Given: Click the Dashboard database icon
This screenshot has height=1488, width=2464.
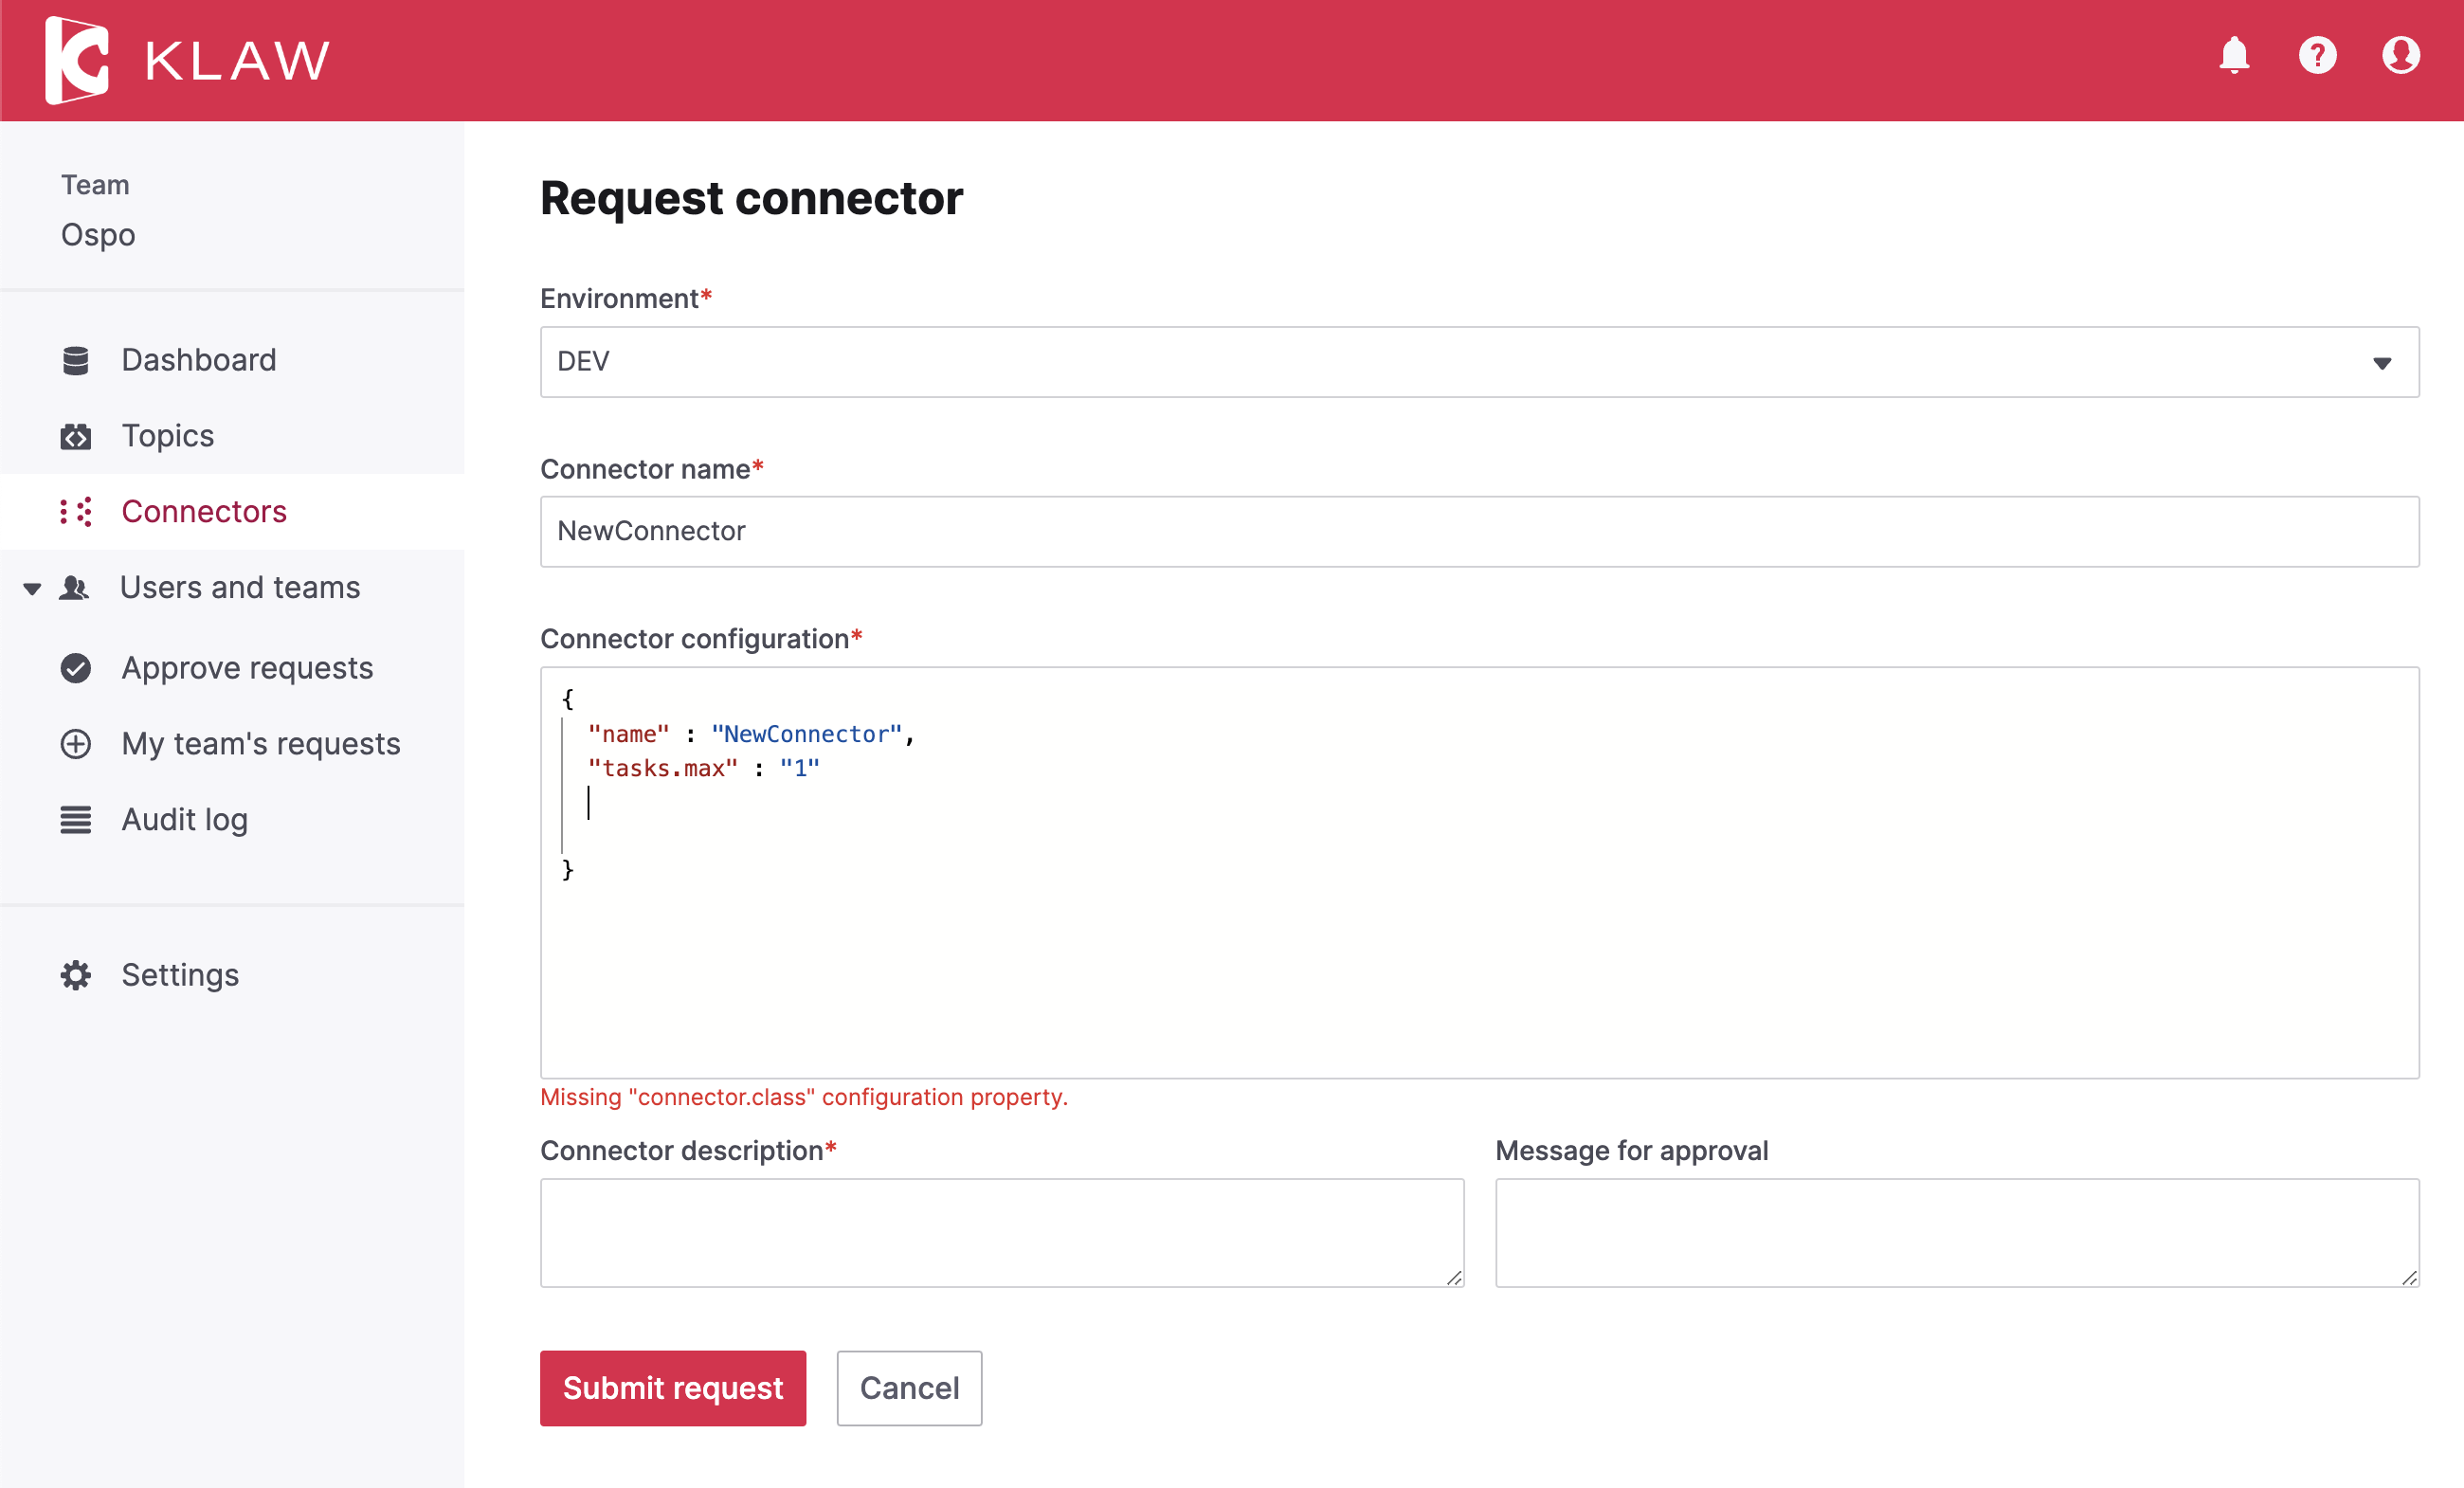Looking at the screenshot, I should 76,360.
